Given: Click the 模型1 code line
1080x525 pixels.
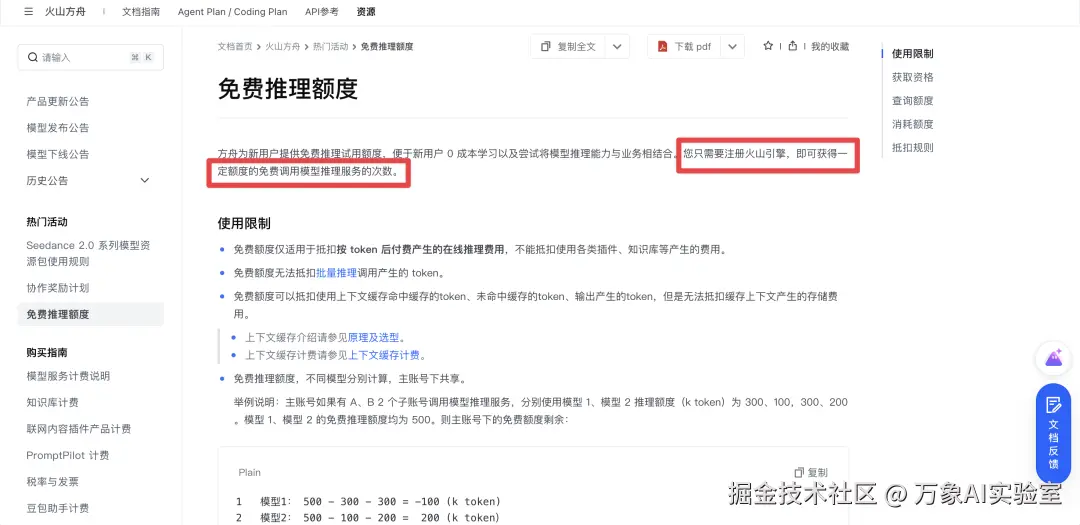Looking at the screenshot, I should coord(380,501).
